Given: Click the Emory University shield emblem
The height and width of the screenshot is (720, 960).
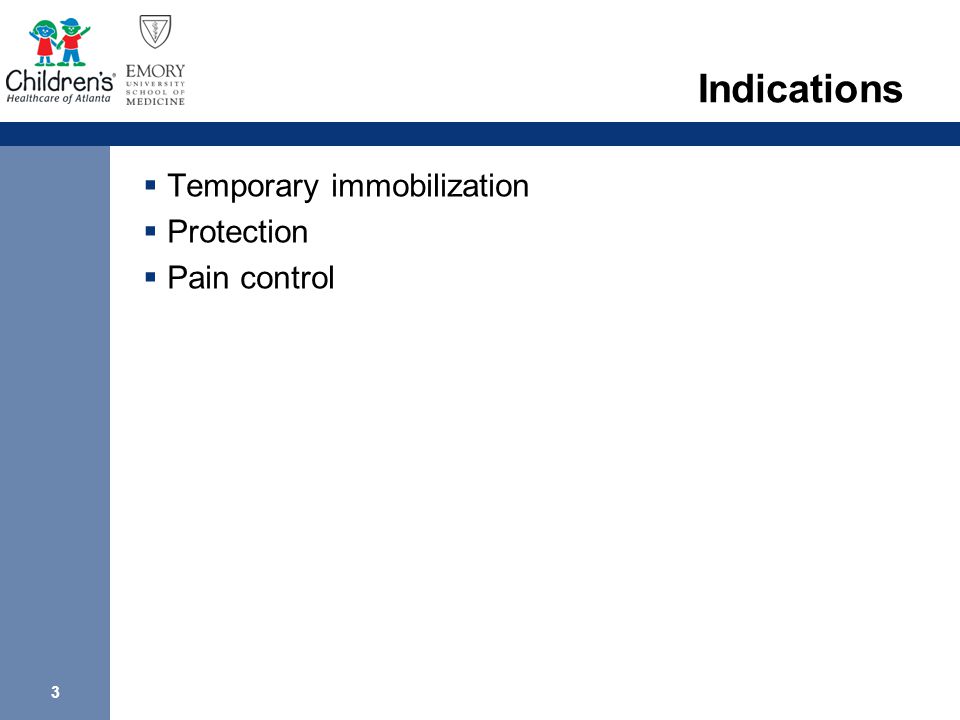Looking at the screenshot, I should pyautogui.click(x=155, y=32).
